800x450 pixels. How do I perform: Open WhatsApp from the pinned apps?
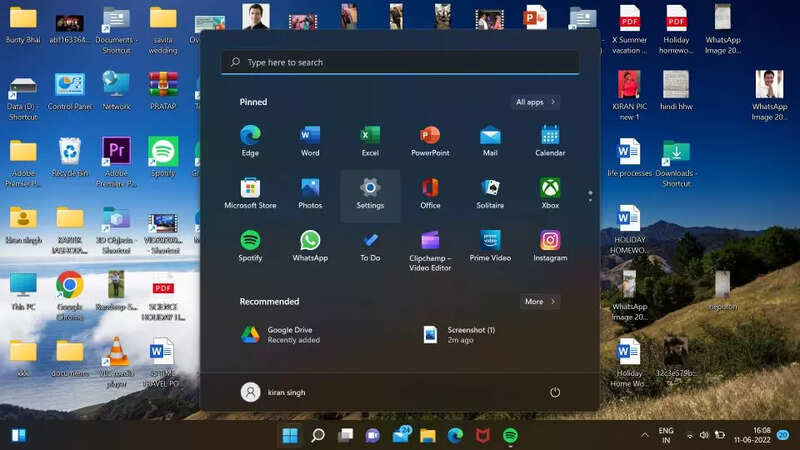pyautogui.click(x=310, y=246)
